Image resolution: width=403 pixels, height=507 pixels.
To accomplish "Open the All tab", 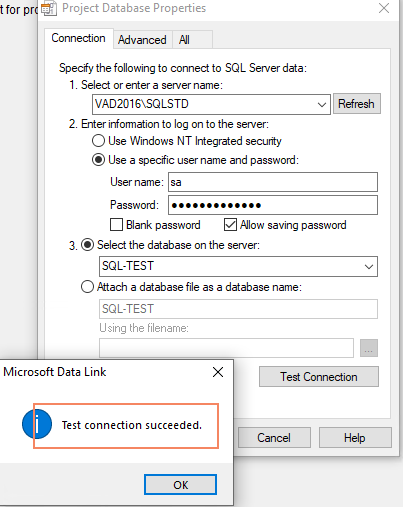I will click(184, 40).
